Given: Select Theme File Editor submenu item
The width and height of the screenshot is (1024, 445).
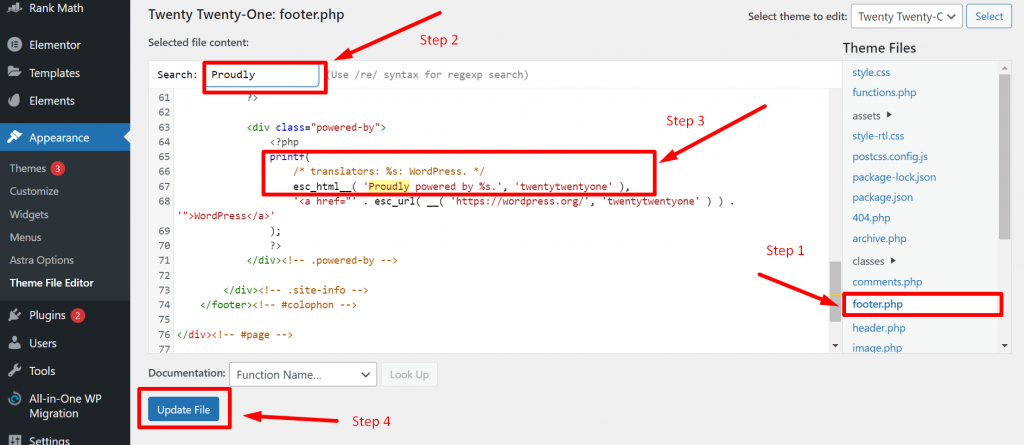Looking at the screenshot, I should point(52,283).
